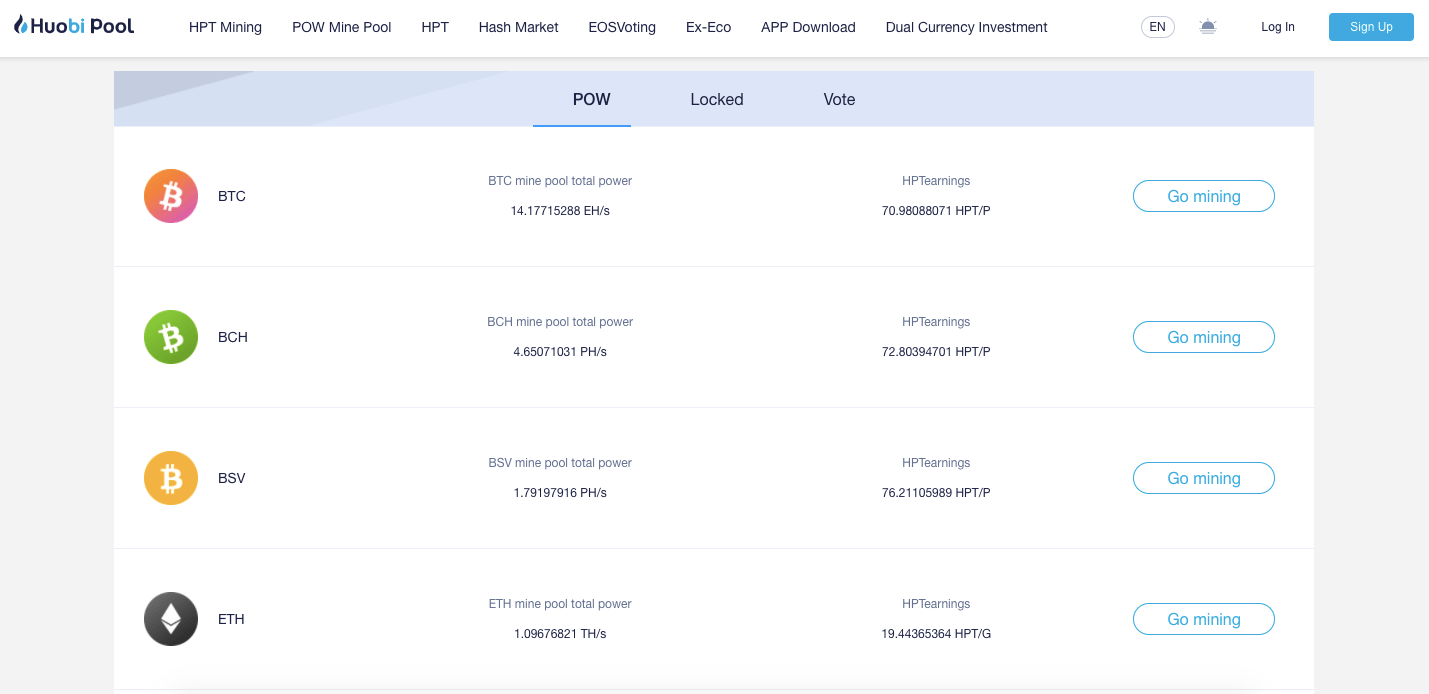Screen dimensions: 1429x694
Task: Click the green BCH coin icon
Action: [x=171, y=337]
